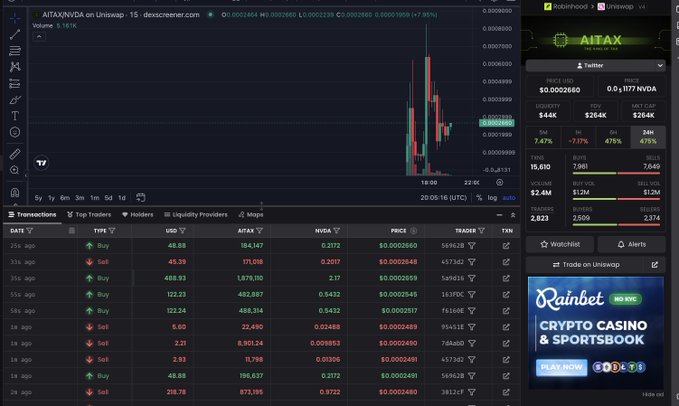
Task: Toggle log scale on chart
Action: (x=492, y=198)
